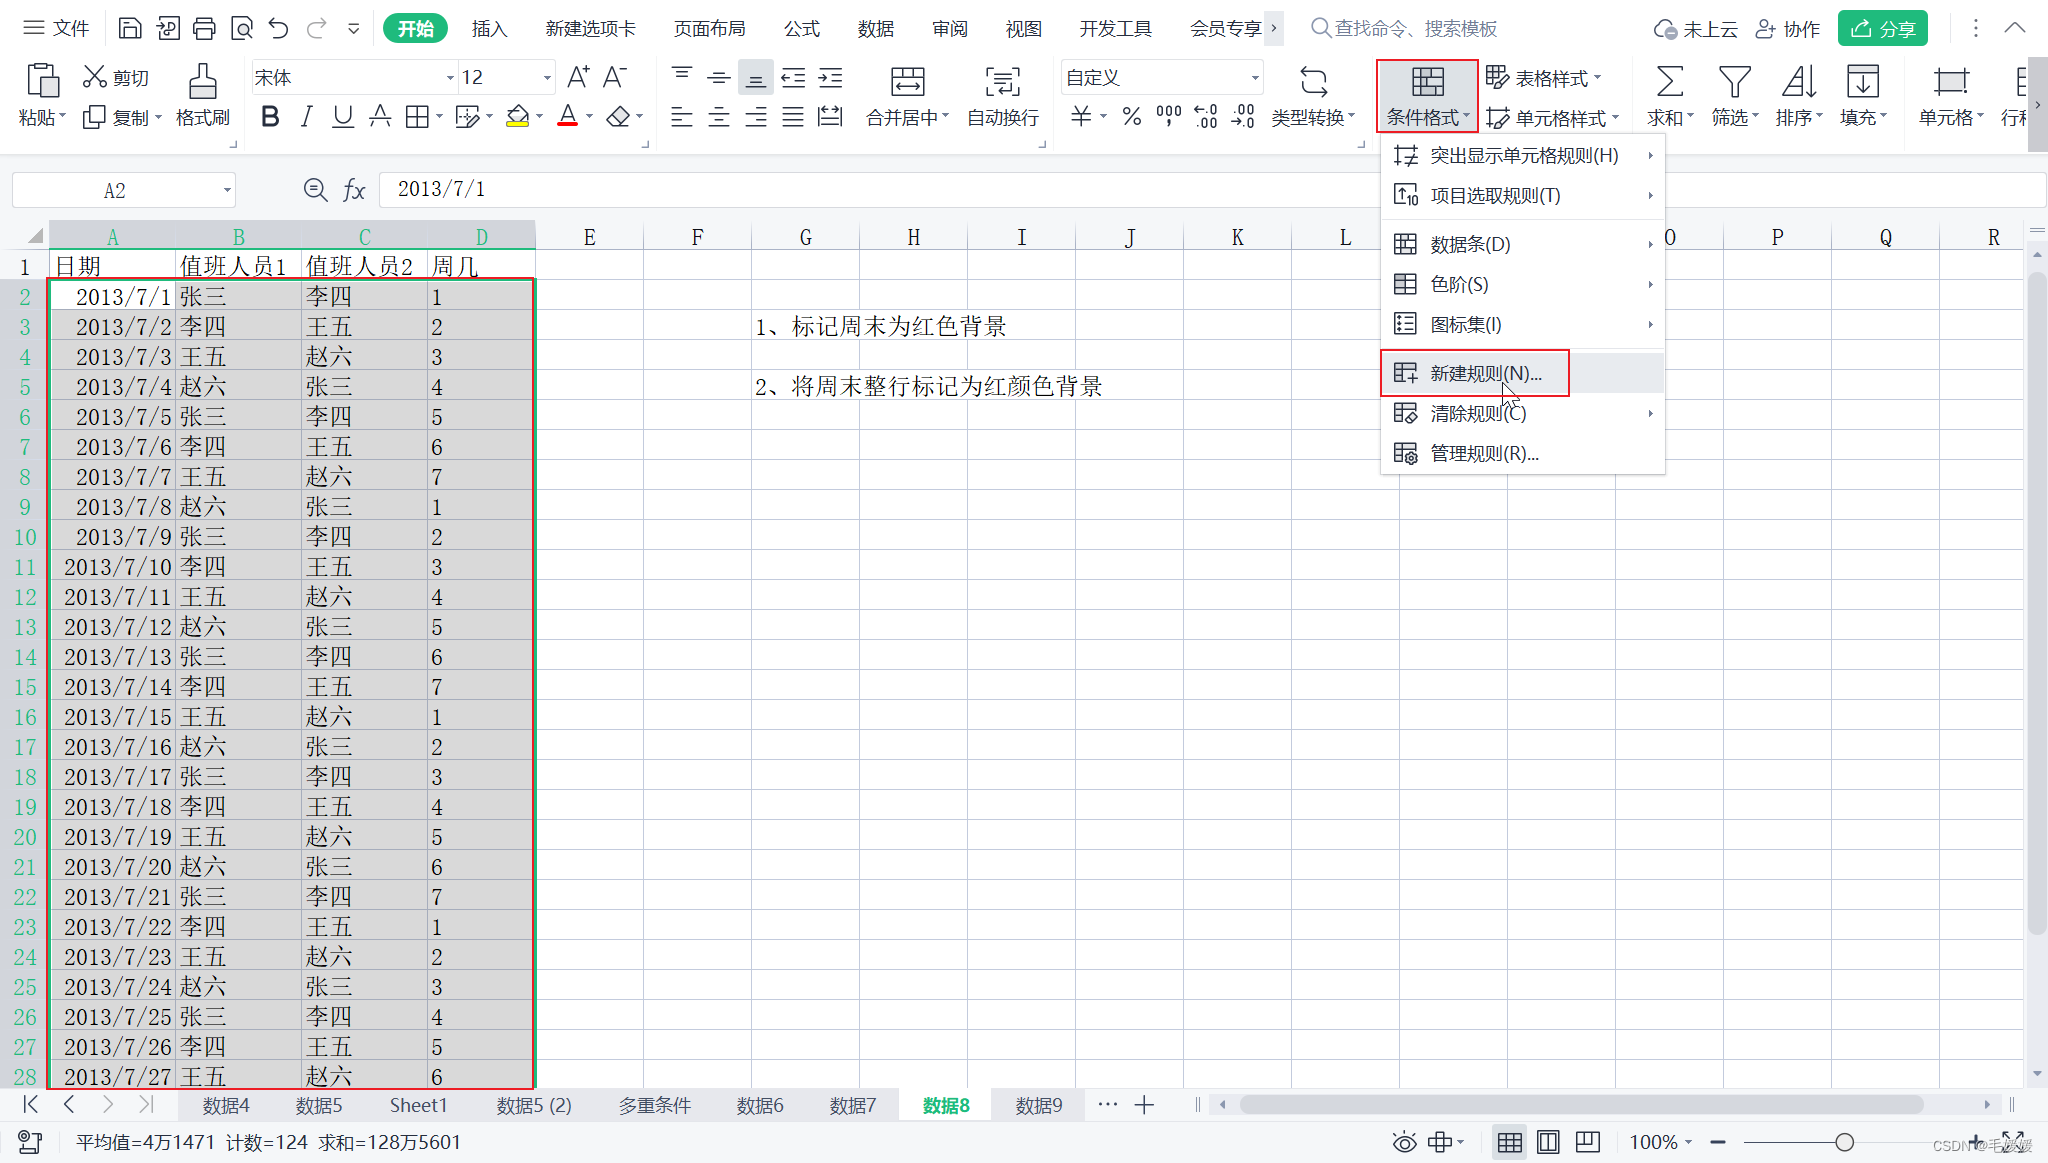Click the Filter (筛选) funnel icon
The image size is (2048, 1163).
[1734, 82]
